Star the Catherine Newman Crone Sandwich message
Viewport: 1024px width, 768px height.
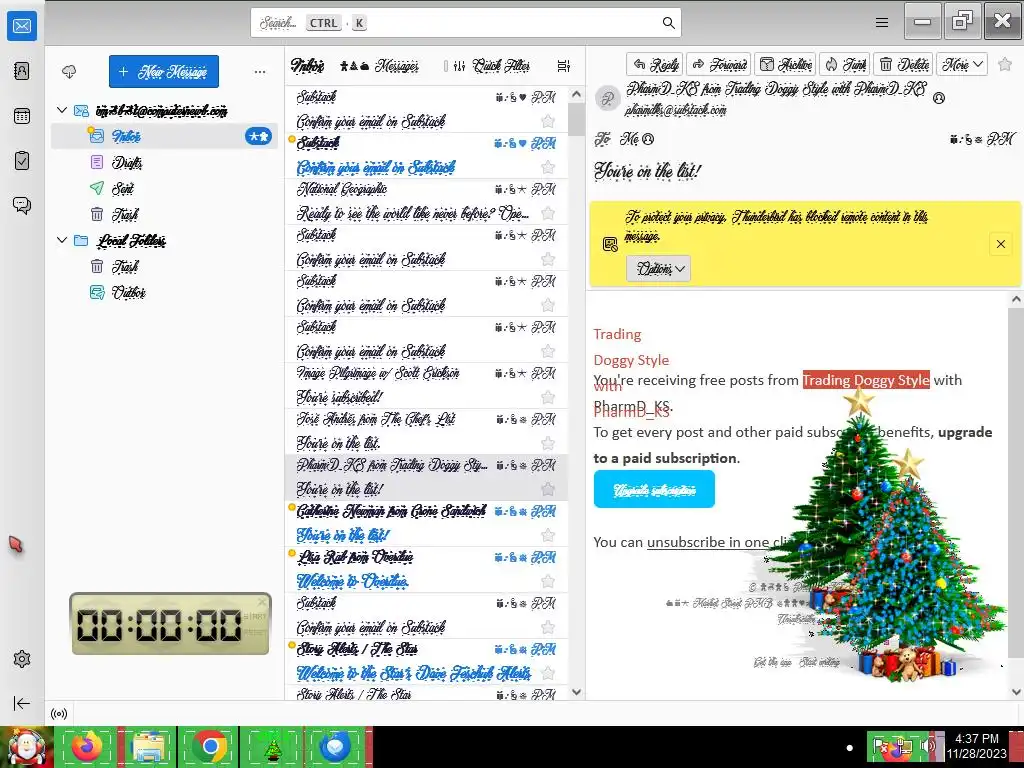[548, 536]
